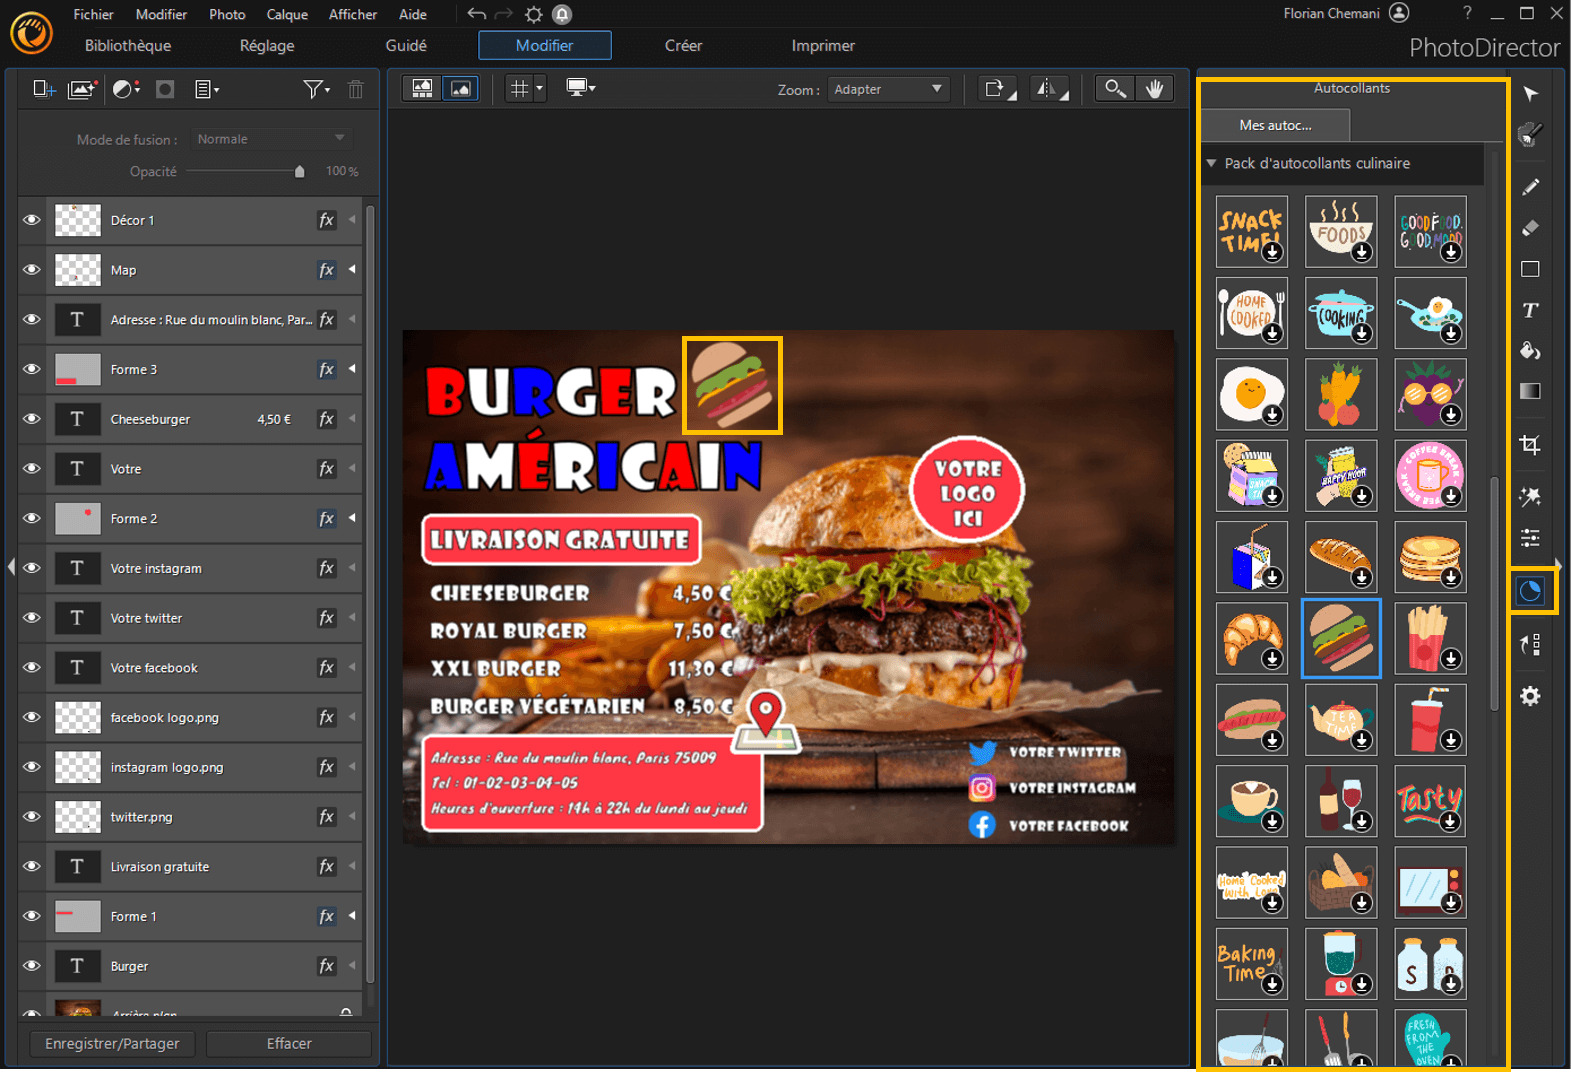The width and height of the screenshot is (1571, 1072).
Task: Open the Afficher menu
Action: tap(353, 14)
